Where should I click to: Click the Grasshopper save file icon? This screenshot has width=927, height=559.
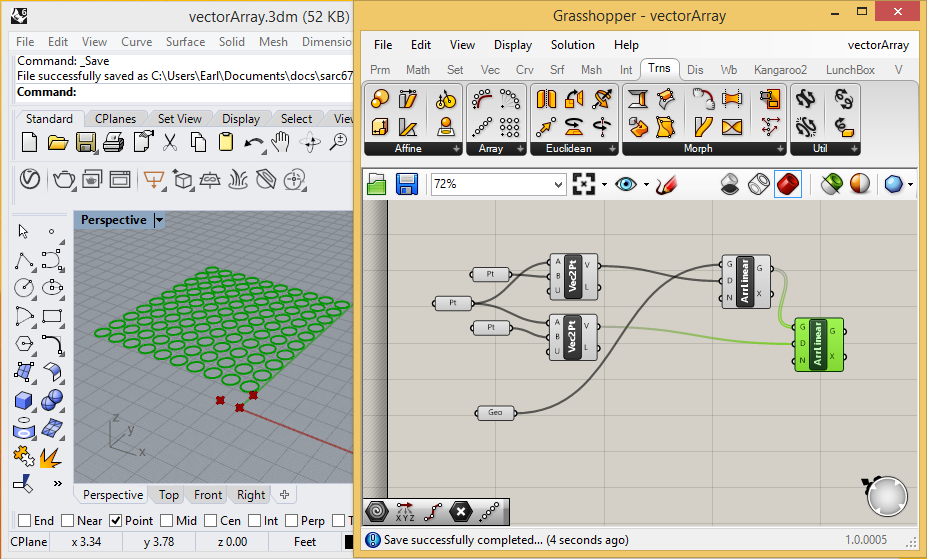tap(407, 184)
